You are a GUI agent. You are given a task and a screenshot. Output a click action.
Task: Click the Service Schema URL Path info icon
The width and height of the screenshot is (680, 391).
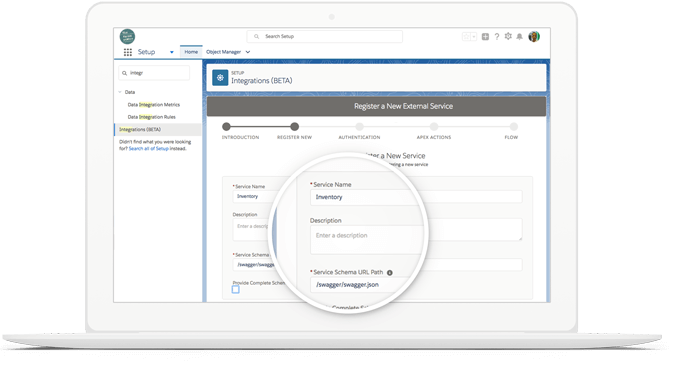tap(389, 273)
